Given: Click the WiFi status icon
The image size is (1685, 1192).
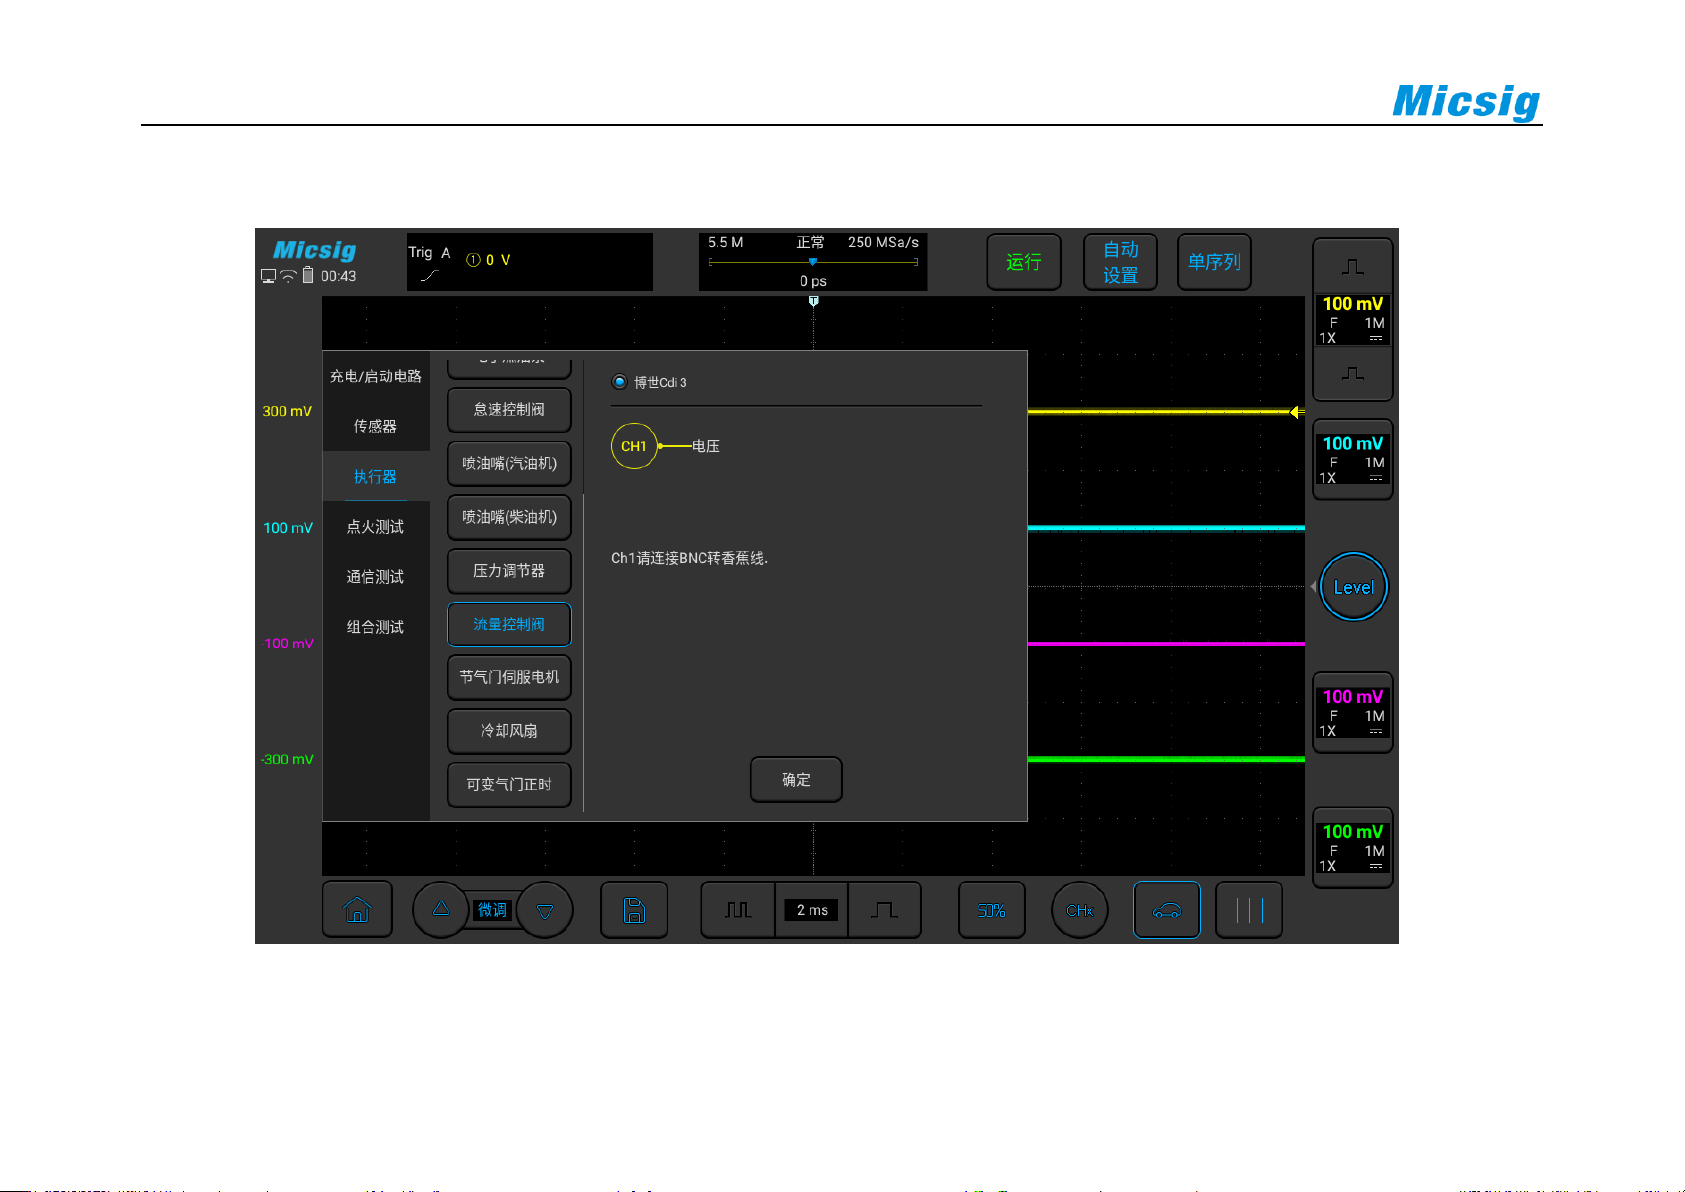Looking at the screenshot, I should (x=288, y=276).
